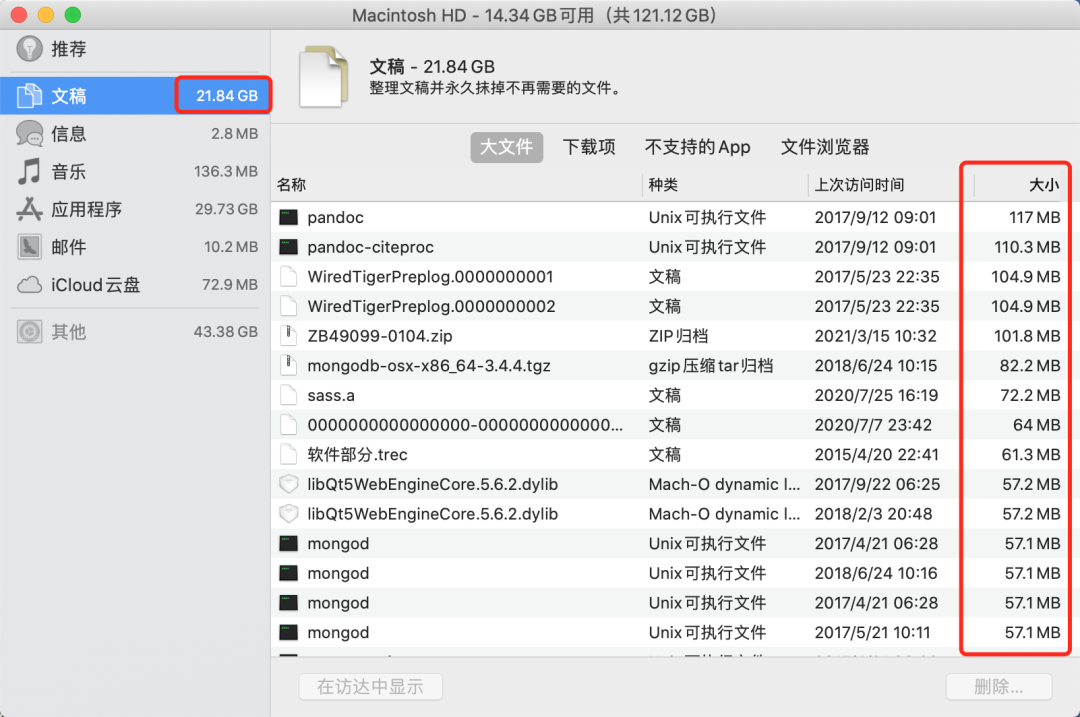
Task: Open the 不支持的App tab
Action: [699, 147]
